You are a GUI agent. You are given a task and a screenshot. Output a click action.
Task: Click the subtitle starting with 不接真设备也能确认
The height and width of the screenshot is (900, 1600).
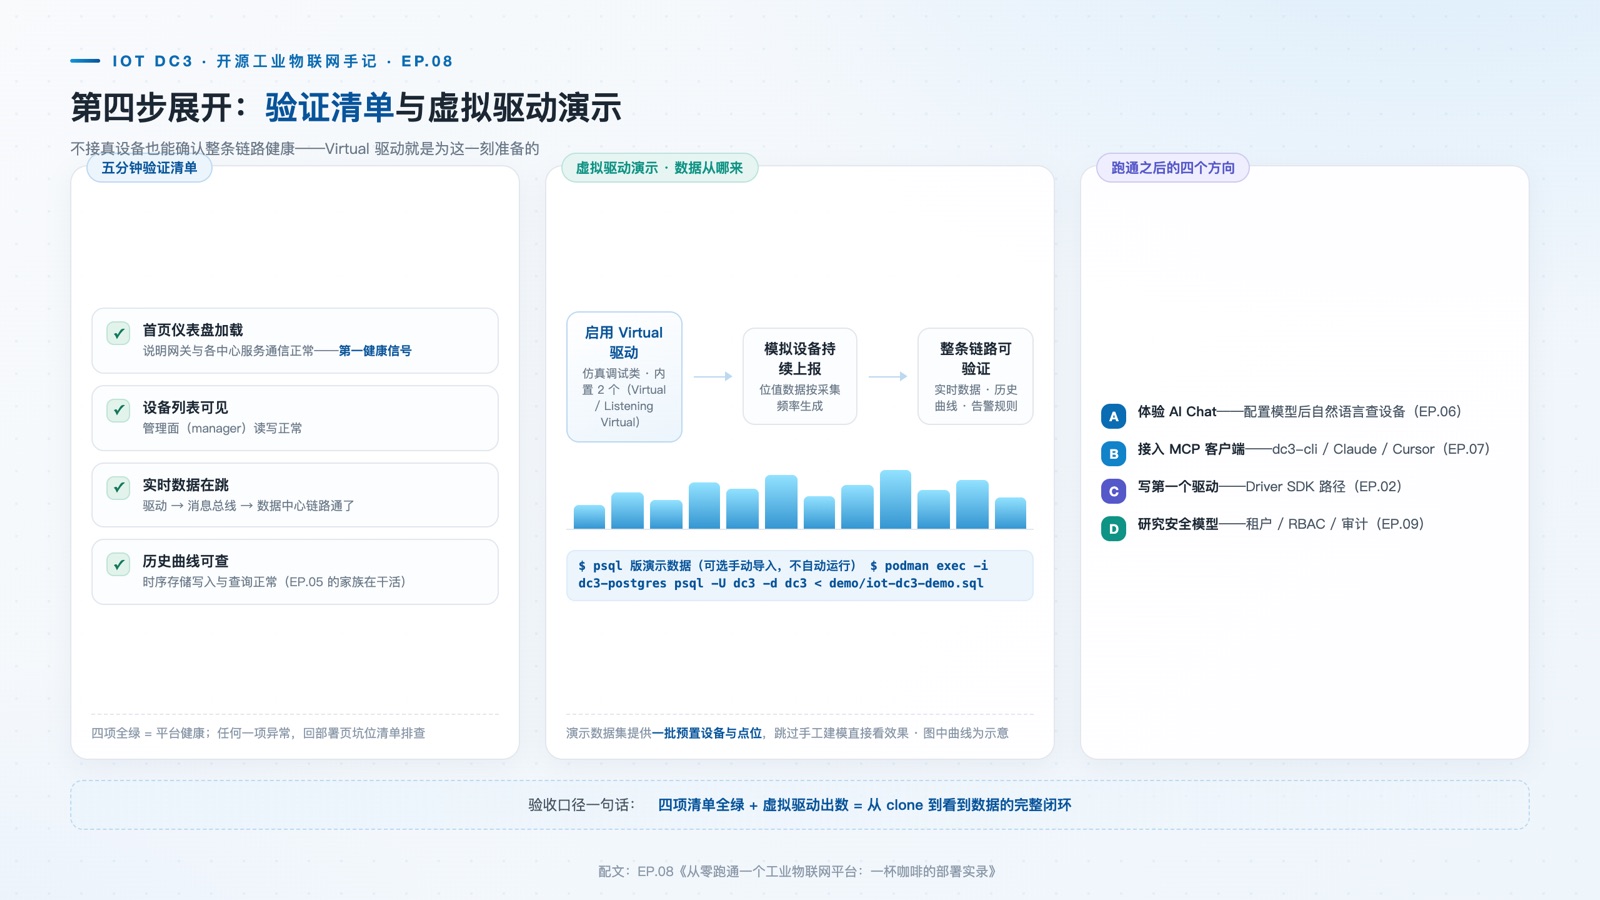click(305, 148)
